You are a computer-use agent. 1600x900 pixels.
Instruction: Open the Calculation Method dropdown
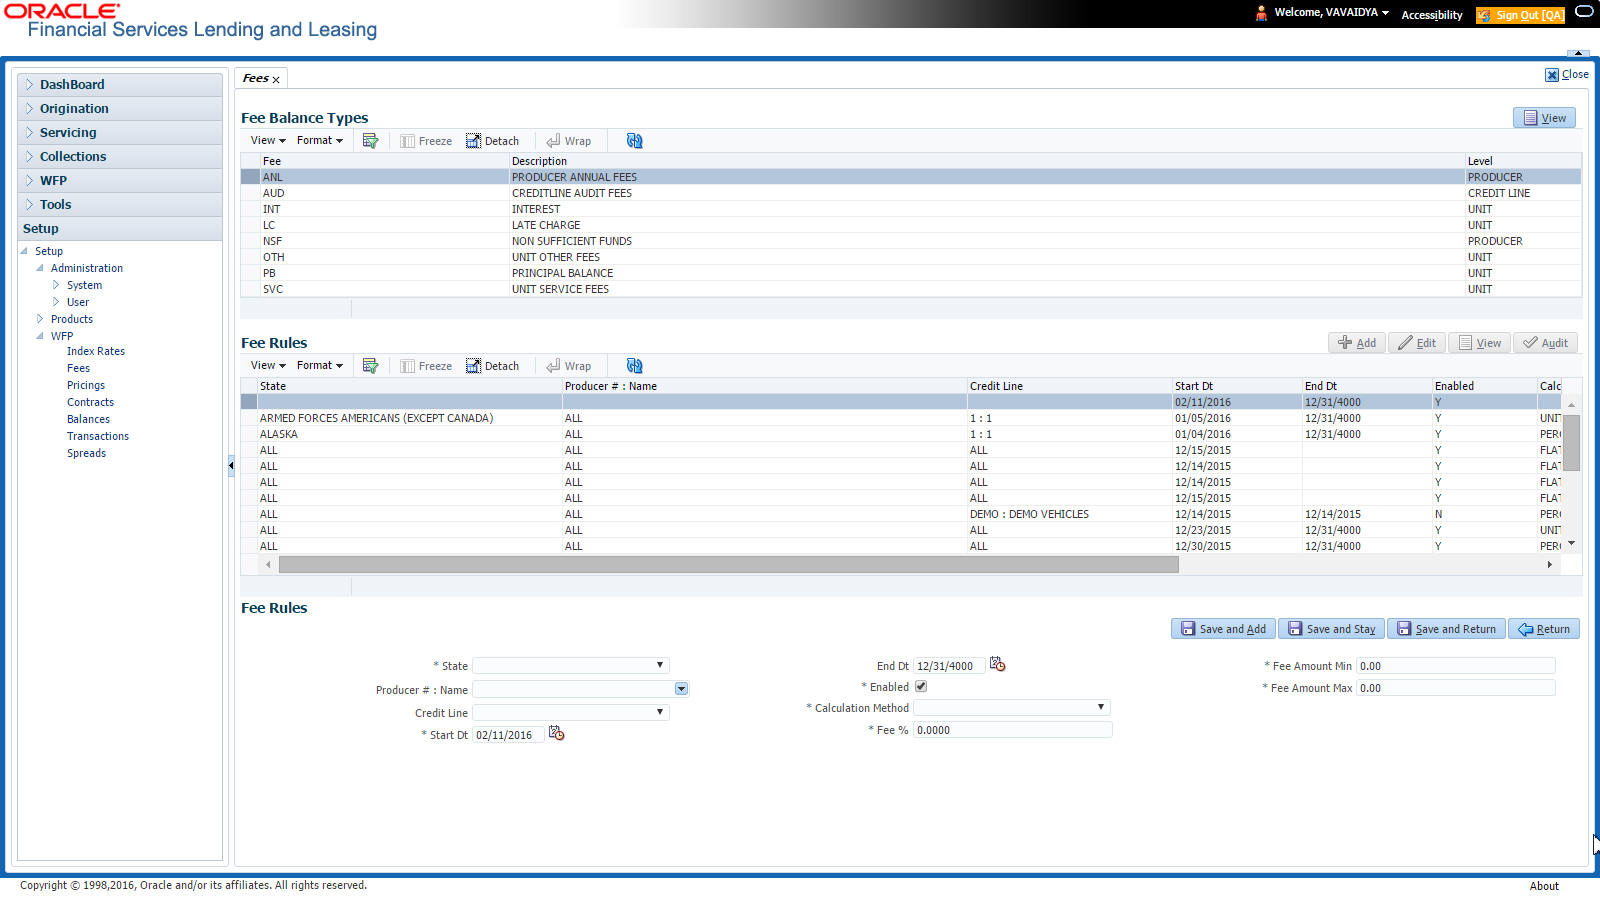tap(1012, 708)
